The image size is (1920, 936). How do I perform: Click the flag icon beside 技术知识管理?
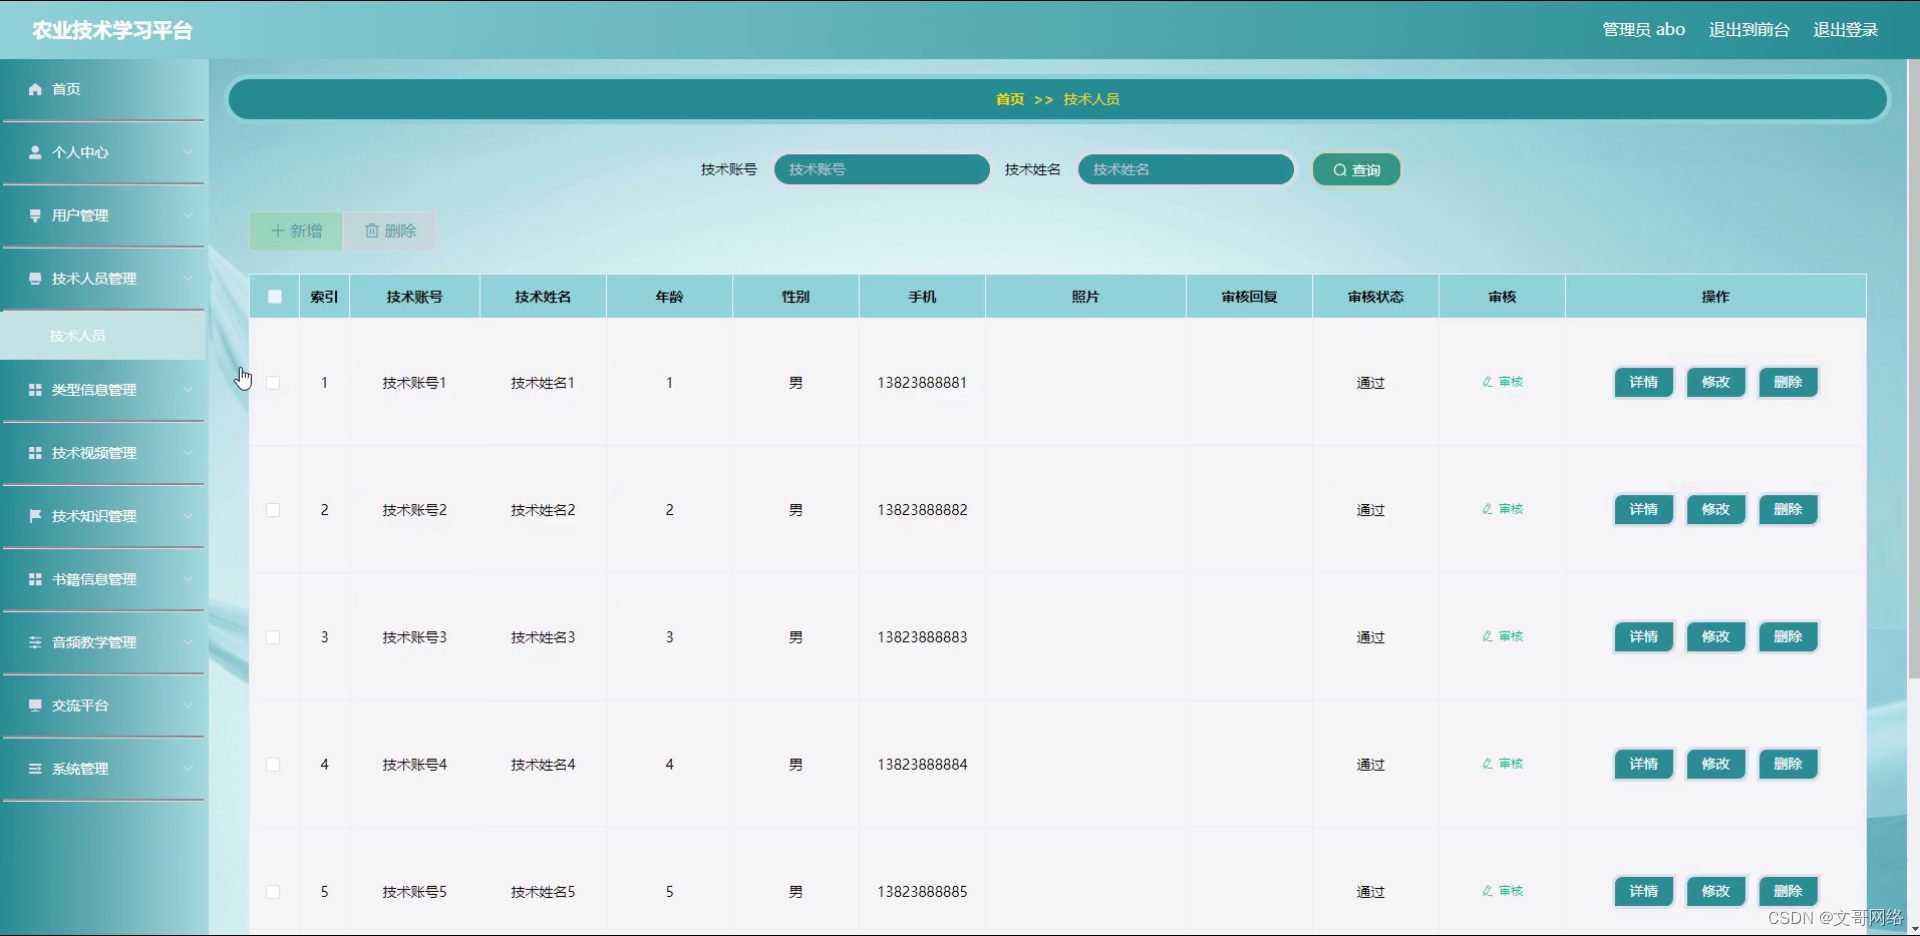pyautogui.click(x=34, y=516)
